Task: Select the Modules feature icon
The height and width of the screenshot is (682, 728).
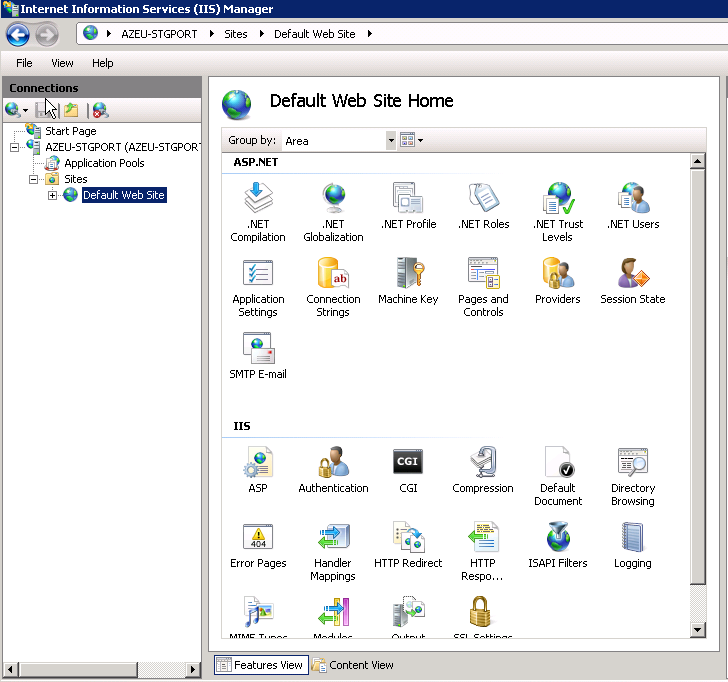Action: coord(333,611)
